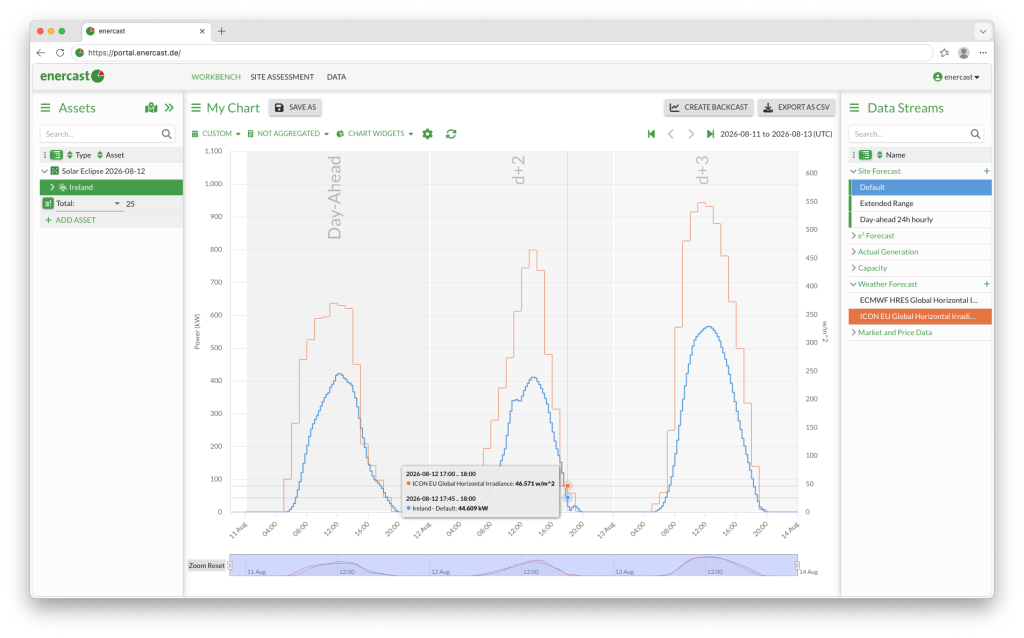The image size is (1024, 638).
Task: Click the SAVE AS button
Action: 295,108
